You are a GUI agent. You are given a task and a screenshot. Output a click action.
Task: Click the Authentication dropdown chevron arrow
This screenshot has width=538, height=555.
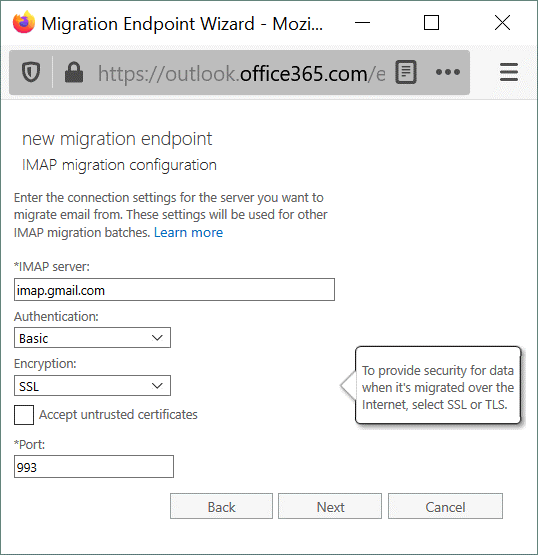157,338
